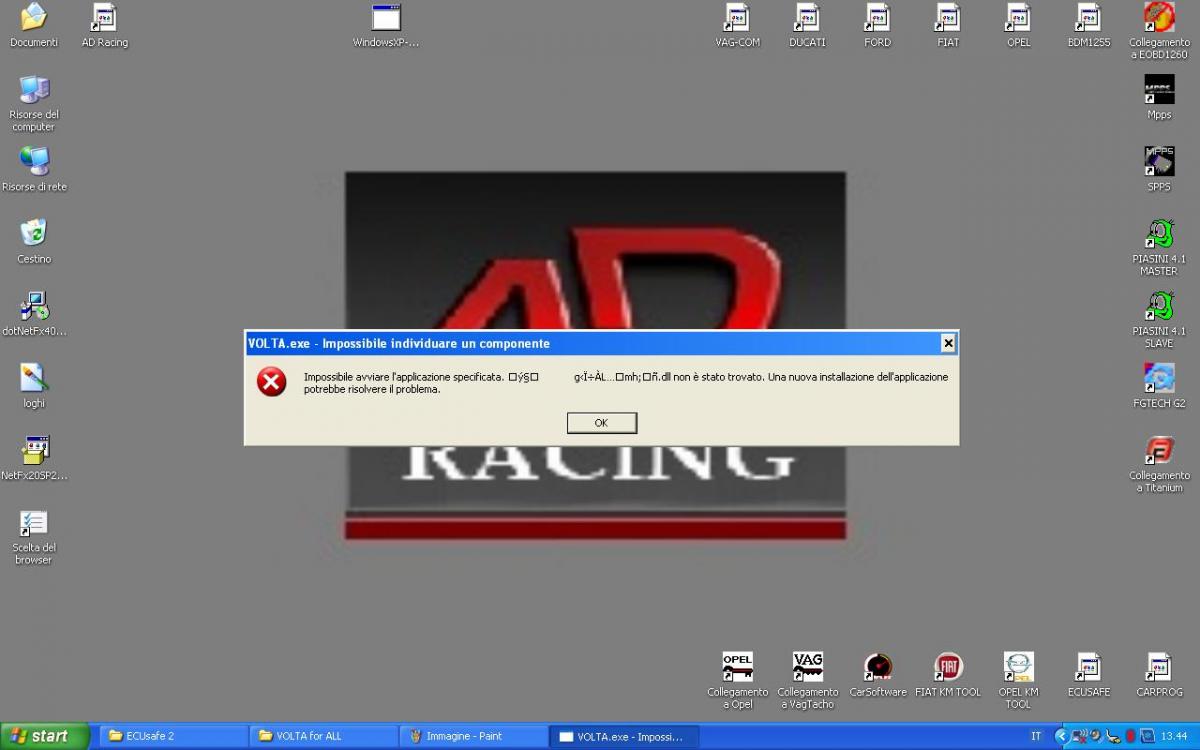
Task: Open Collegamento a Titanium shortcut
Action: pyautogui.click(x=1159, y=463)
